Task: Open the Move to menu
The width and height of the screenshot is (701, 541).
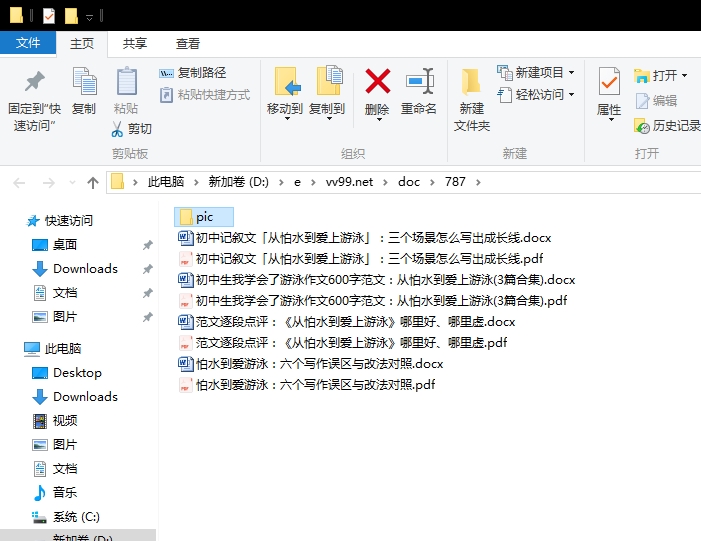Action: (285, 93)
